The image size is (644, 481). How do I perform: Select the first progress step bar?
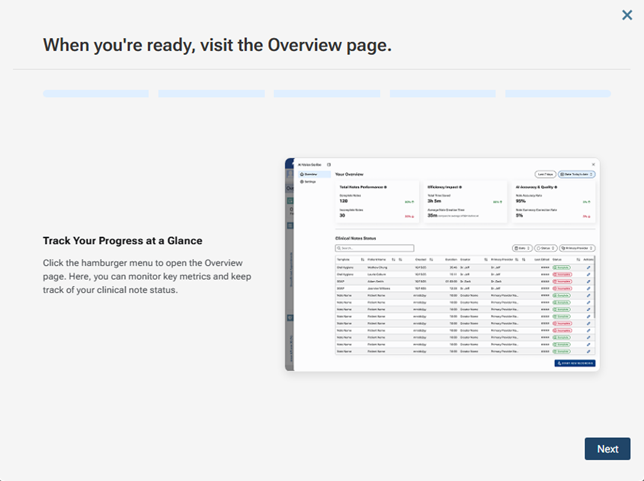[x=96, y=94]
